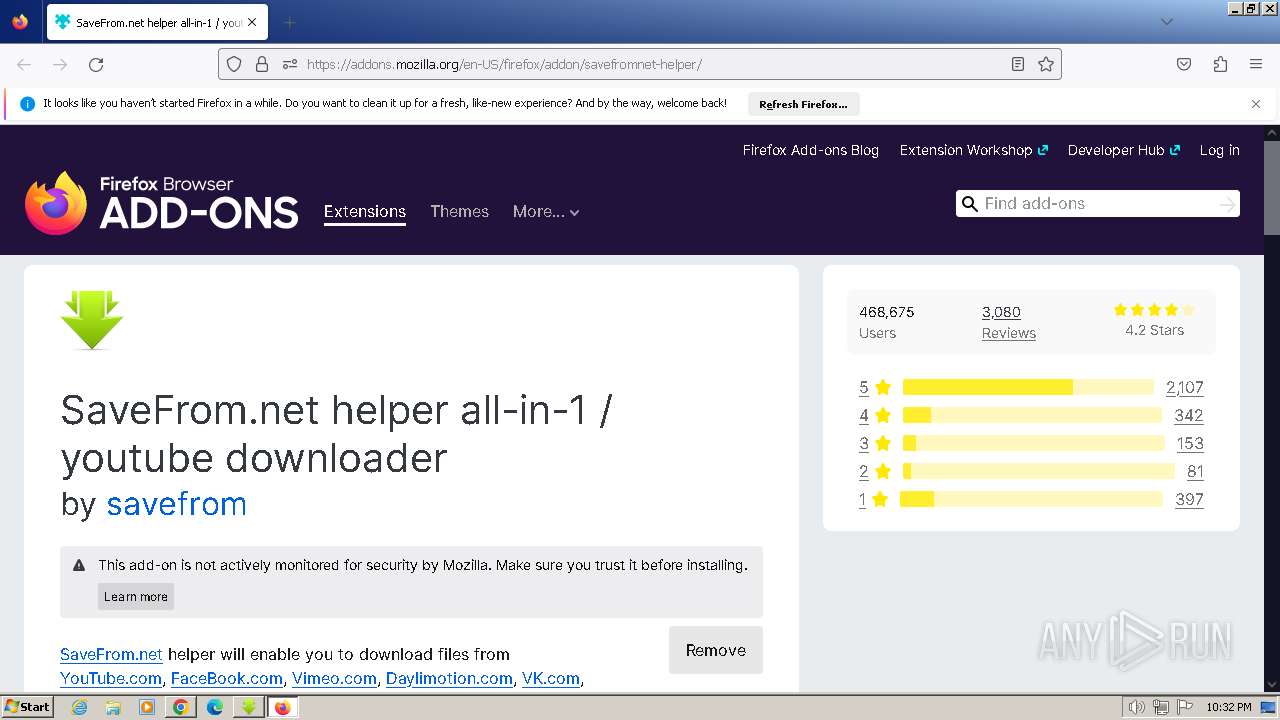
Task: Click the green SaveFrom arrow add-on icon
Action: [x=92, y=320]
